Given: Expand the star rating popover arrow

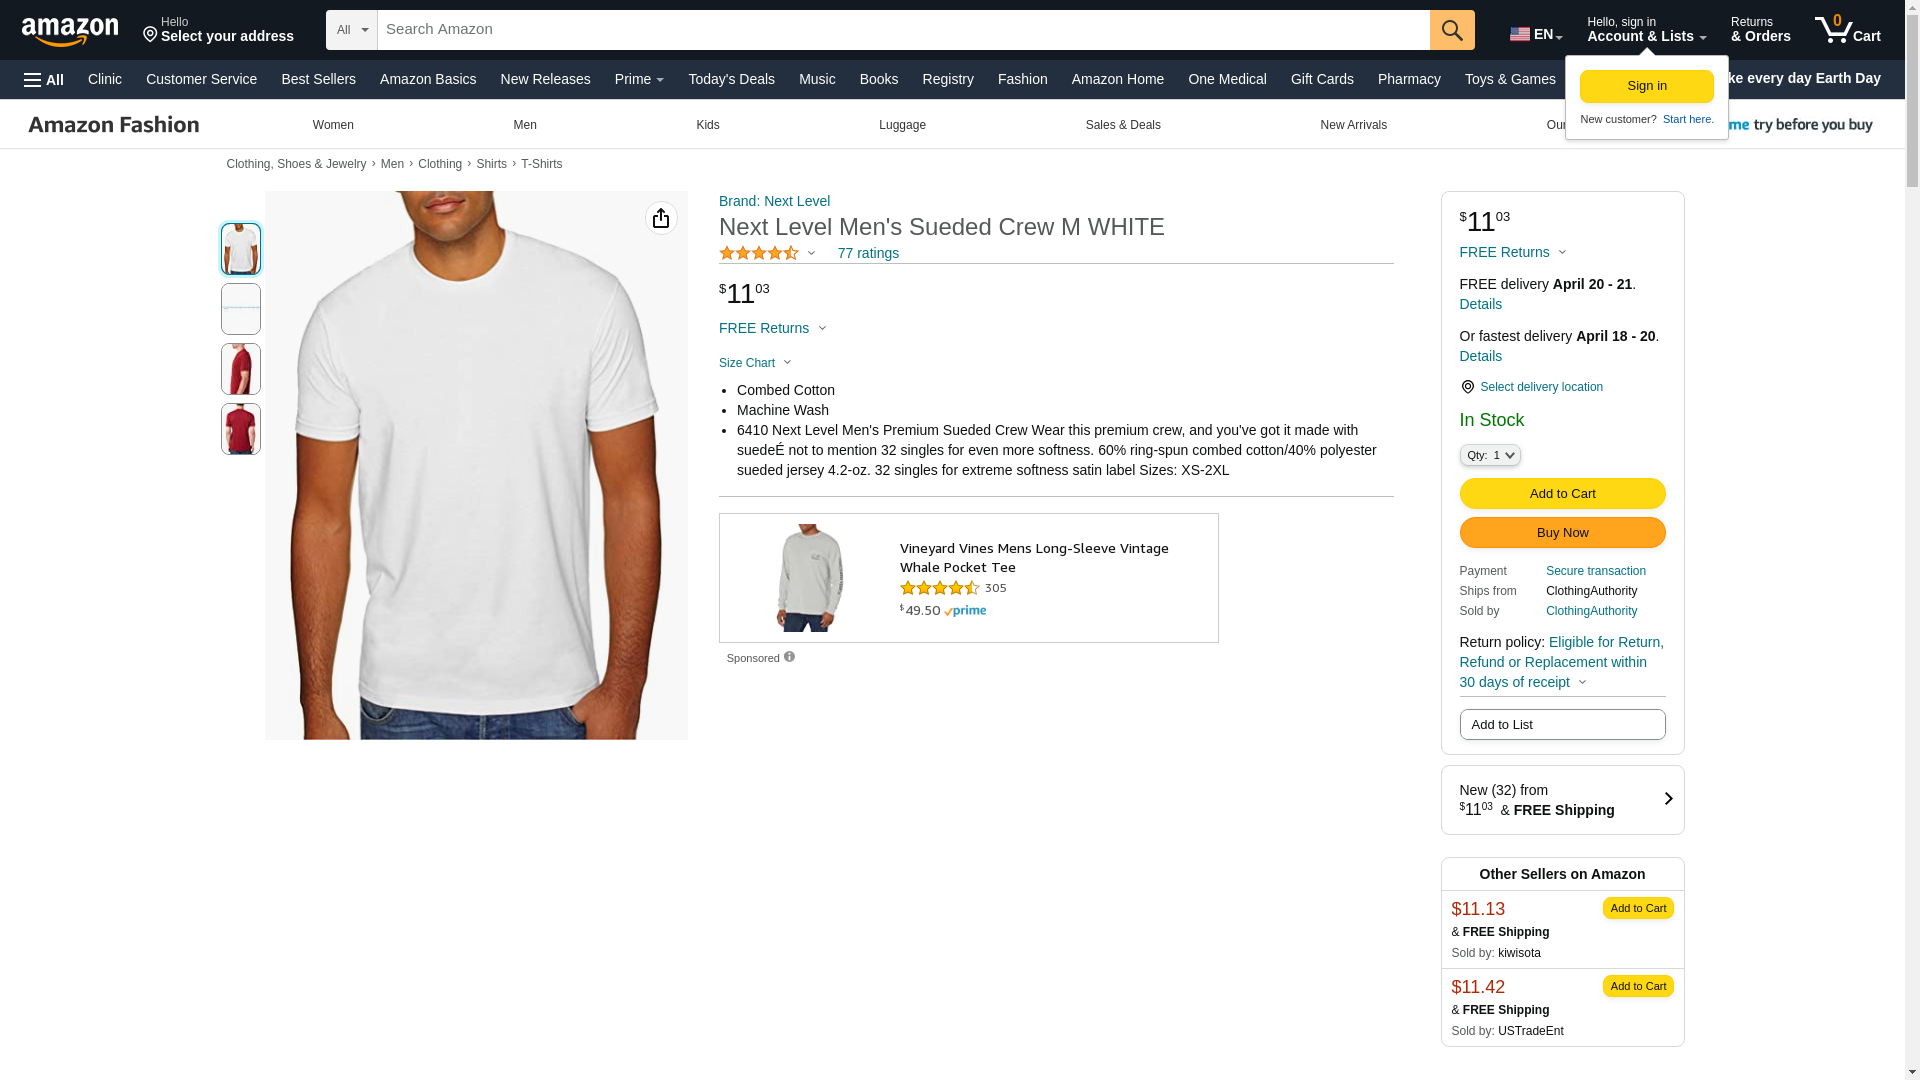Looking at the screenshot, I should 811,253.
